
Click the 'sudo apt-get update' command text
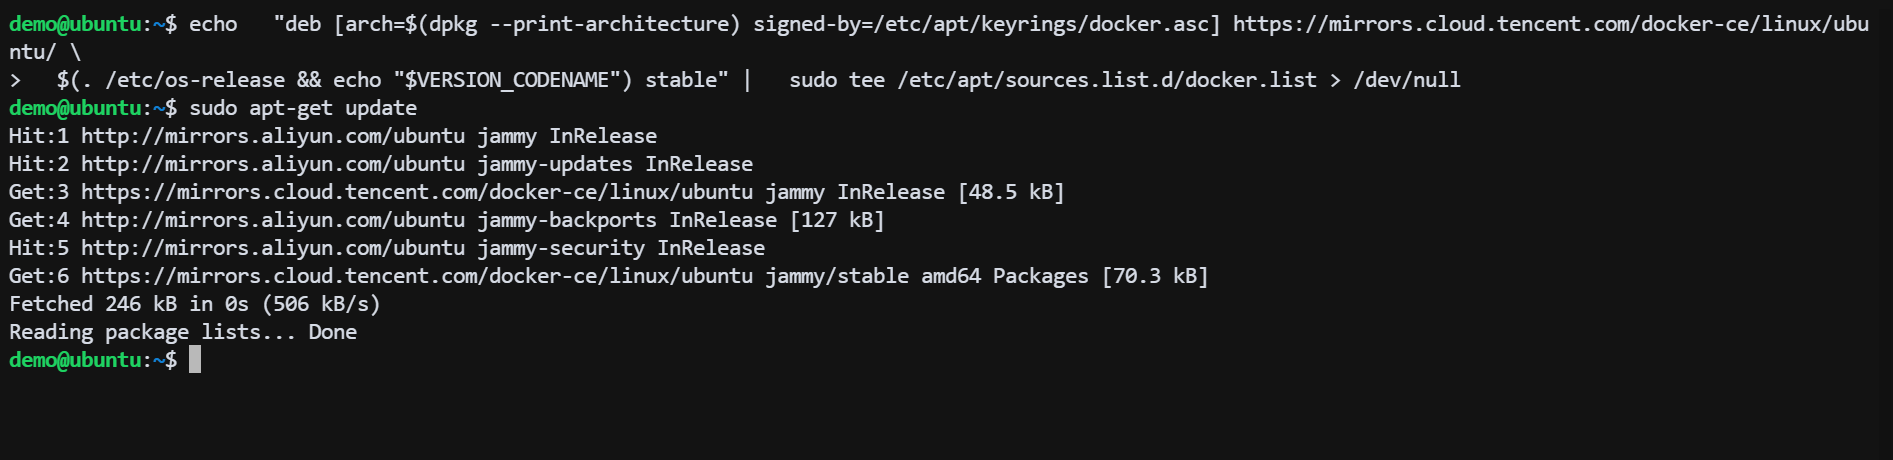point(303,108)
